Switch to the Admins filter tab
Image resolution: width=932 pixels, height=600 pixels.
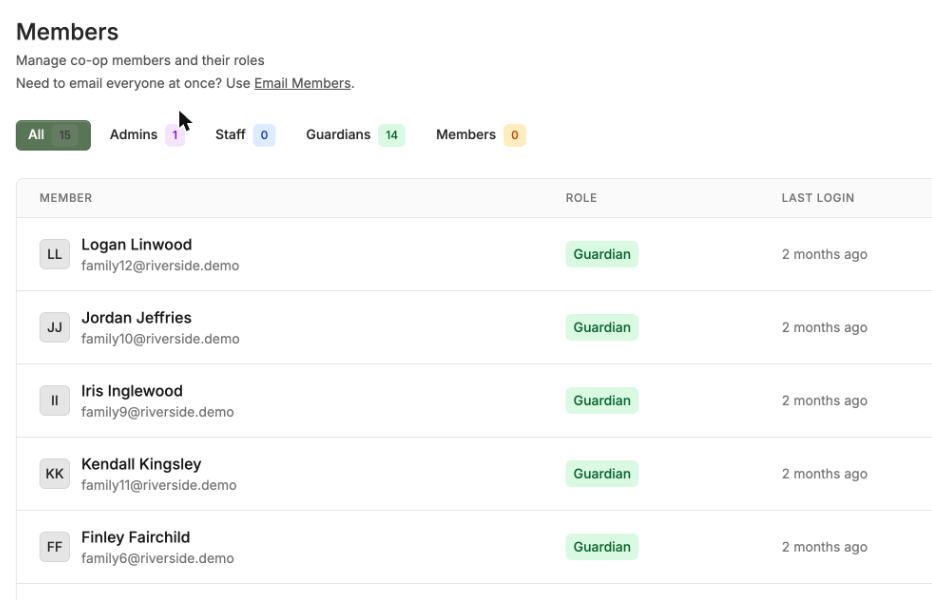coord(147,135)
